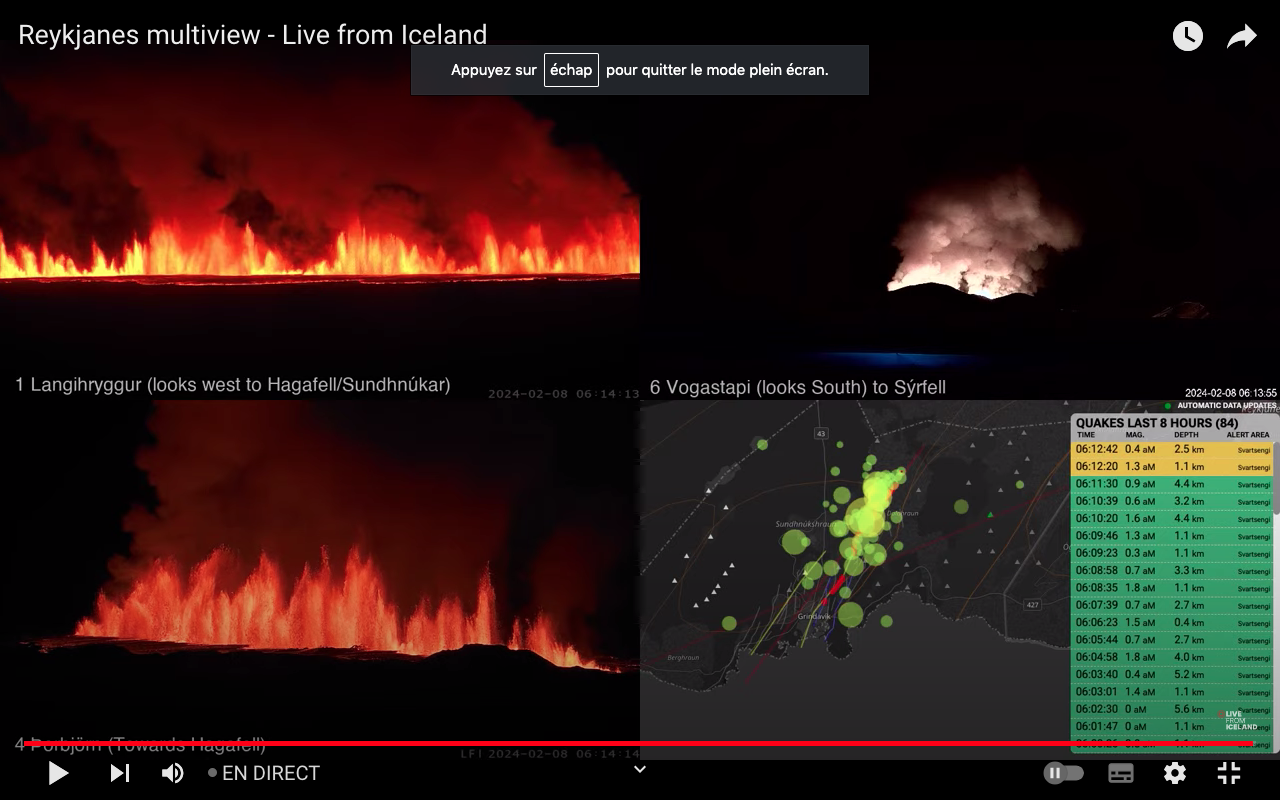
Task: Toggle subtitles/closed captions button
Action: 1121,773
